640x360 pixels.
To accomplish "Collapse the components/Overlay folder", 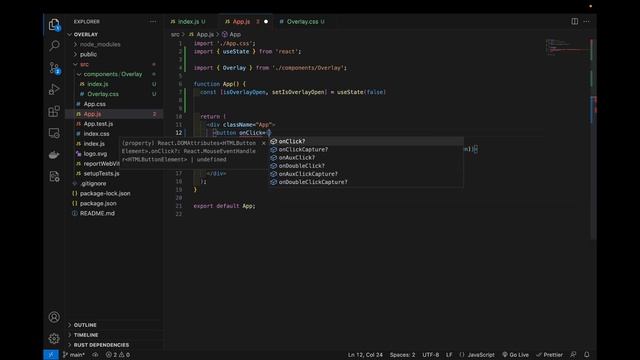I will pos(114,74).
